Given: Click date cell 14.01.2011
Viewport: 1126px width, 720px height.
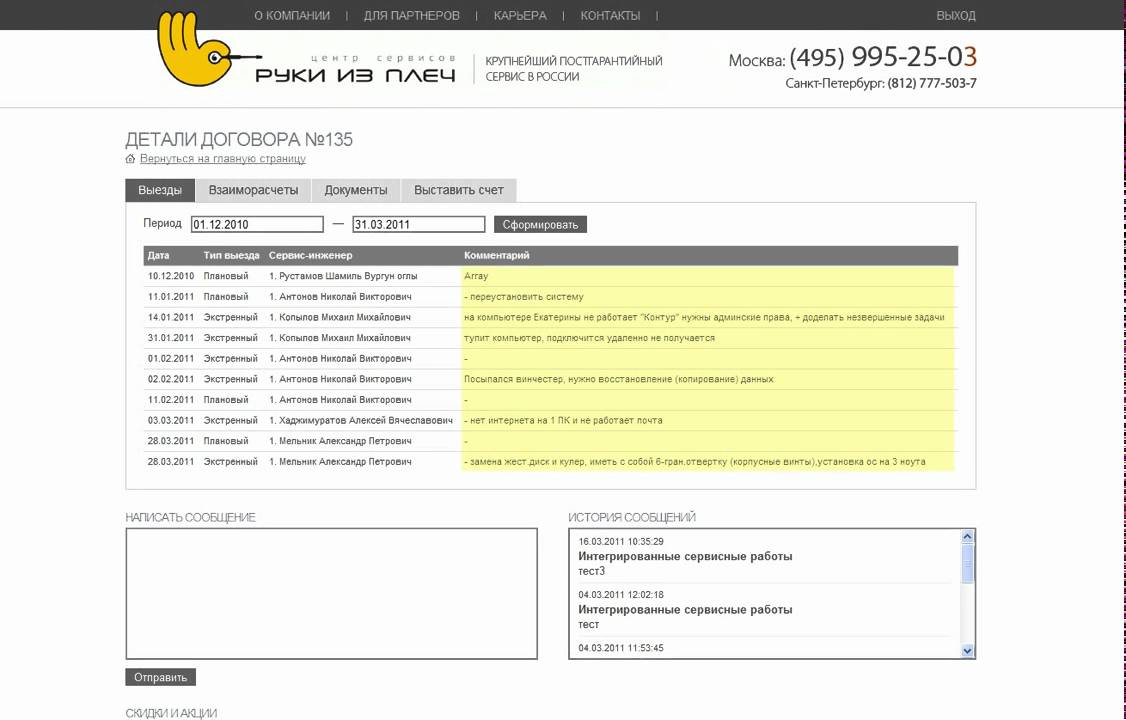Looking at the screenshot, I should tap(171, 317).
